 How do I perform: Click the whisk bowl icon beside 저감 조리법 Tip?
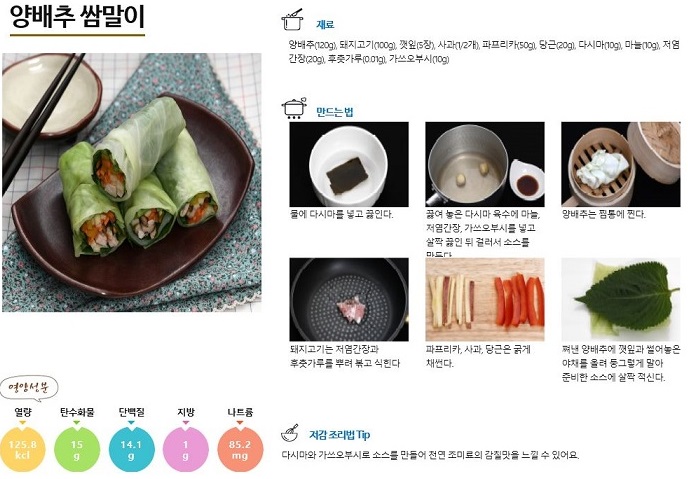290,433
